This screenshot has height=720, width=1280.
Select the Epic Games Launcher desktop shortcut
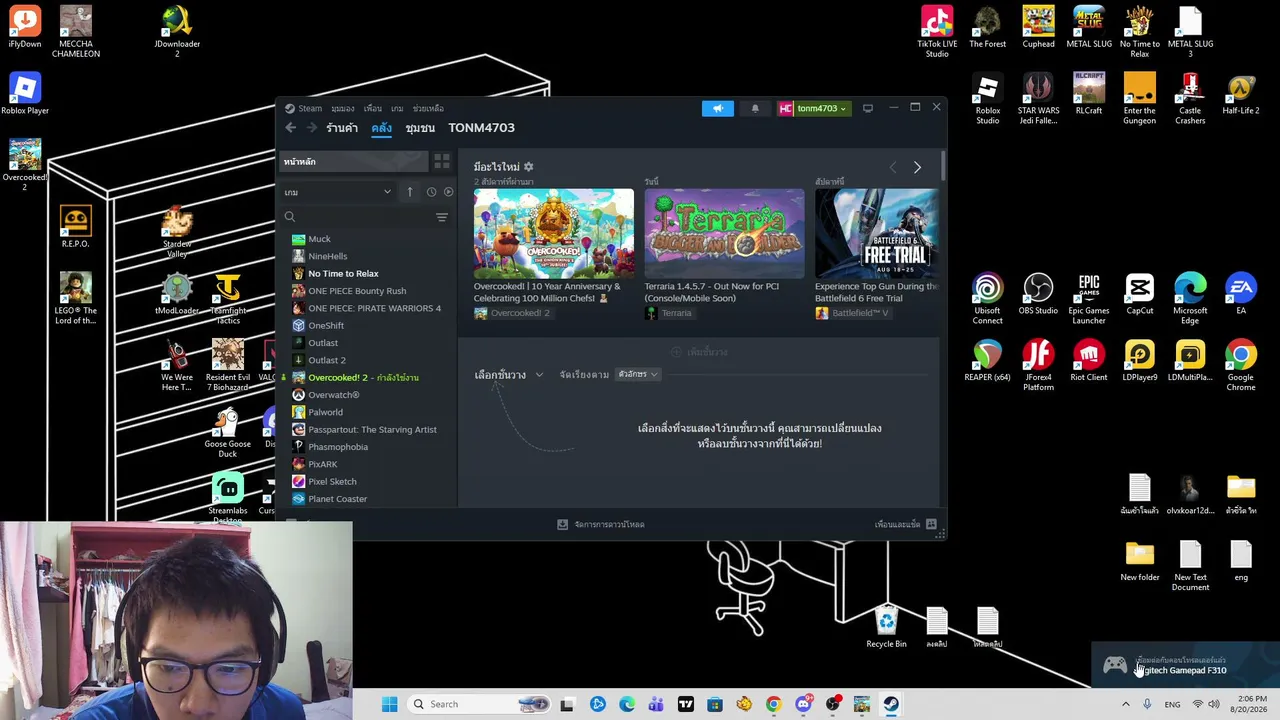pyautogui.click(x=1089, y=299)
